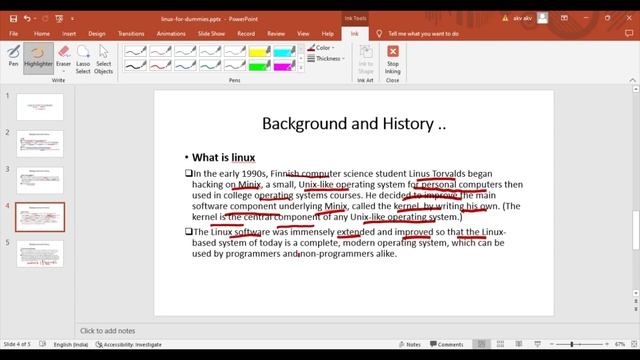Toggle Comments pane from the status bar
640x360 pixels.
coord(447,344)
